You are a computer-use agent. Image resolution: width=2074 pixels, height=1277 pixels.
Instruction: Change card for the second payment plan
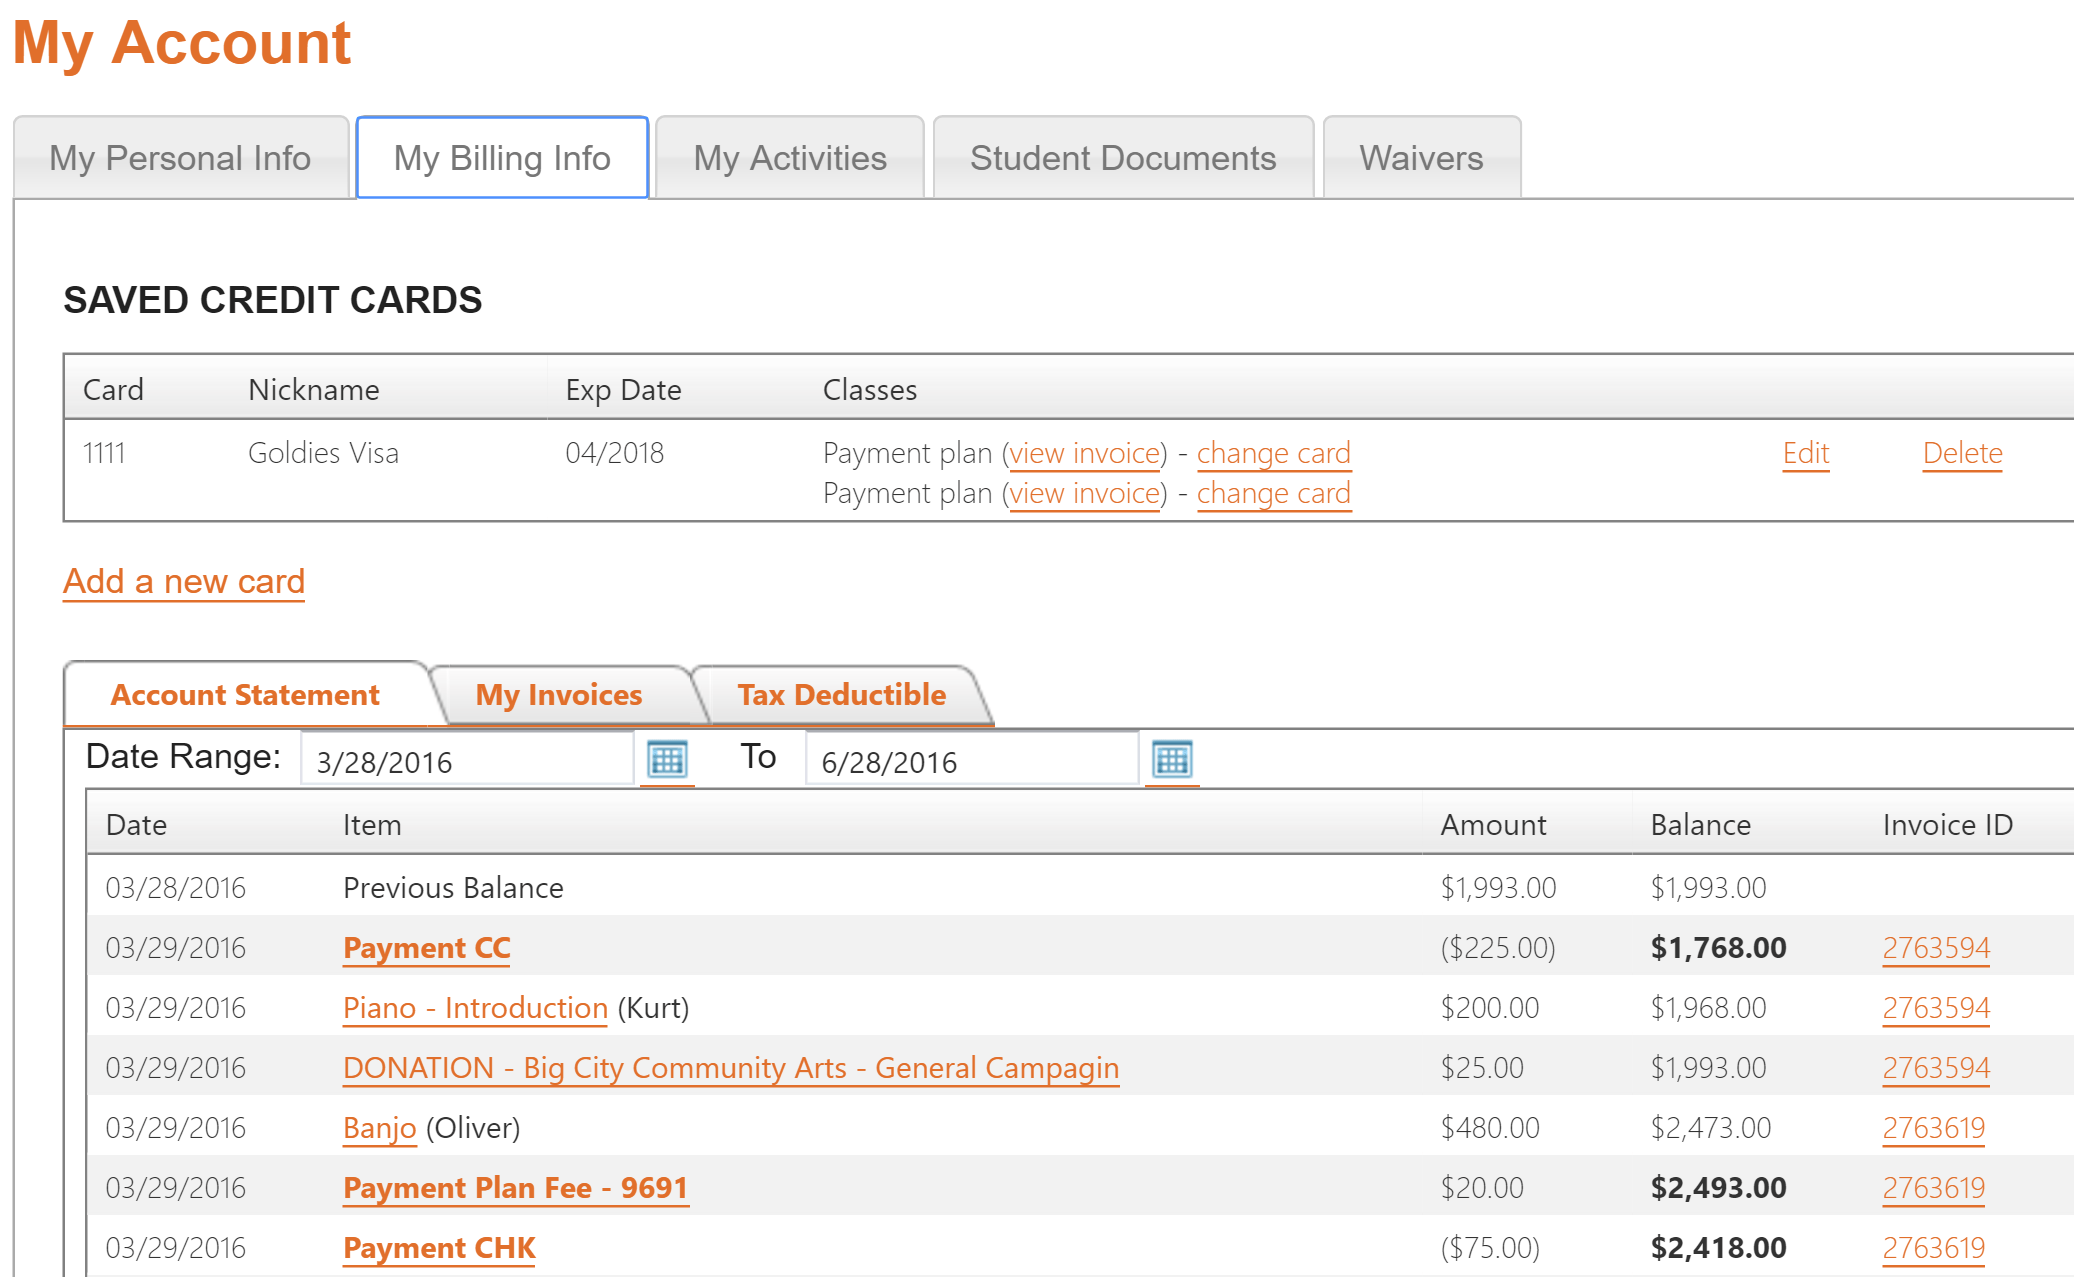(1273, 493)
